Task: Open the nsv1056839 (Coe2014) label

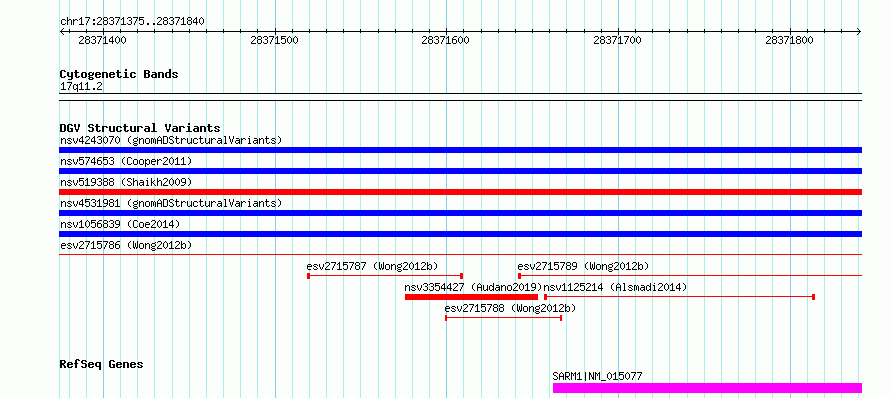Action: click(120, 224)
